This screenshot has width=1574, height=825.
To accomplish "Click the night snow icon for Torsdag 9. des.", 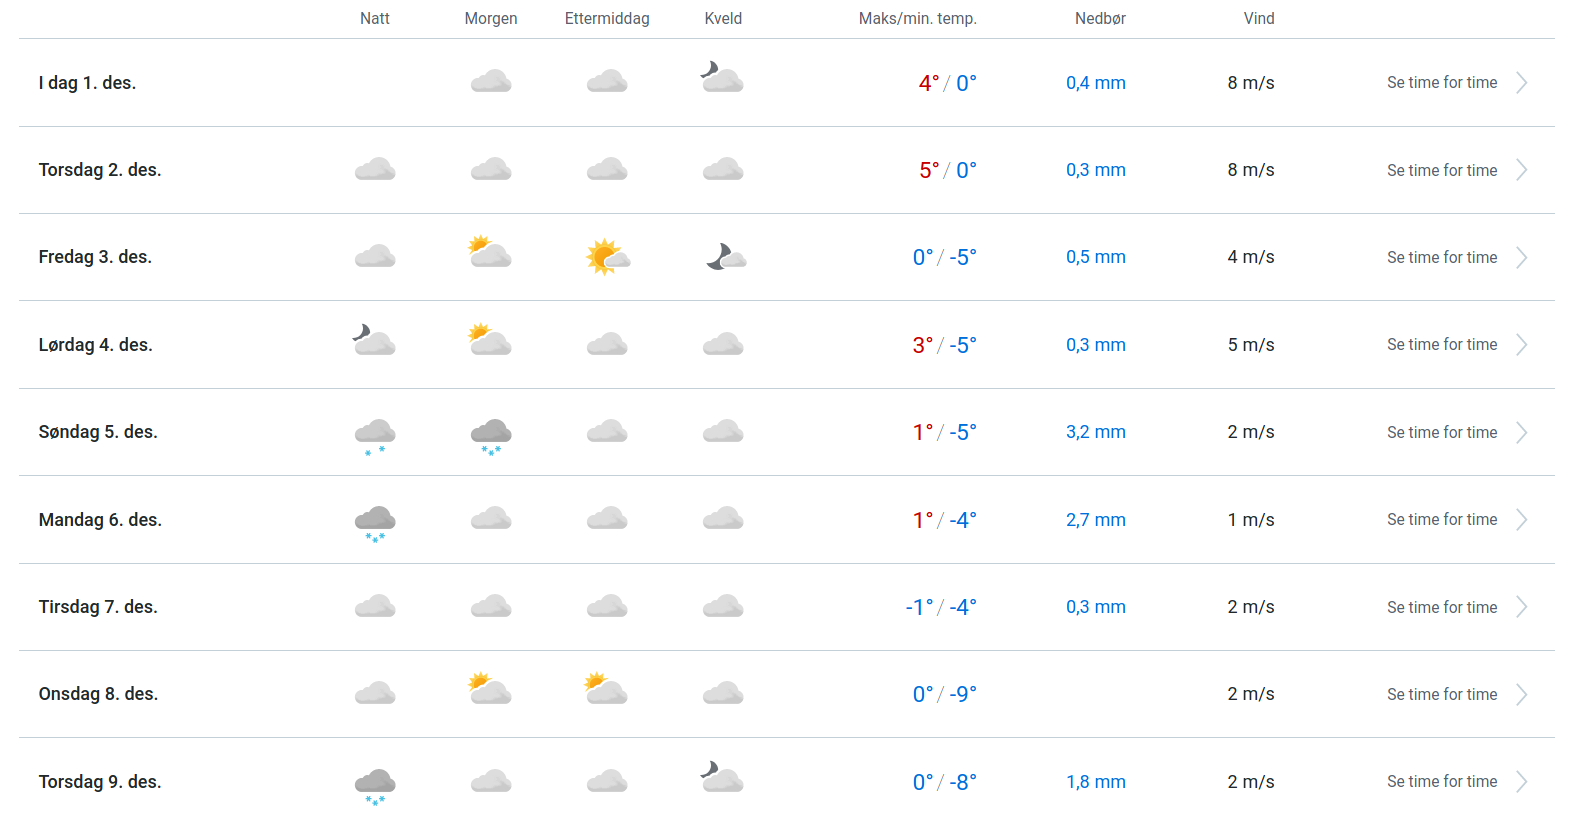I will [375, 785].
